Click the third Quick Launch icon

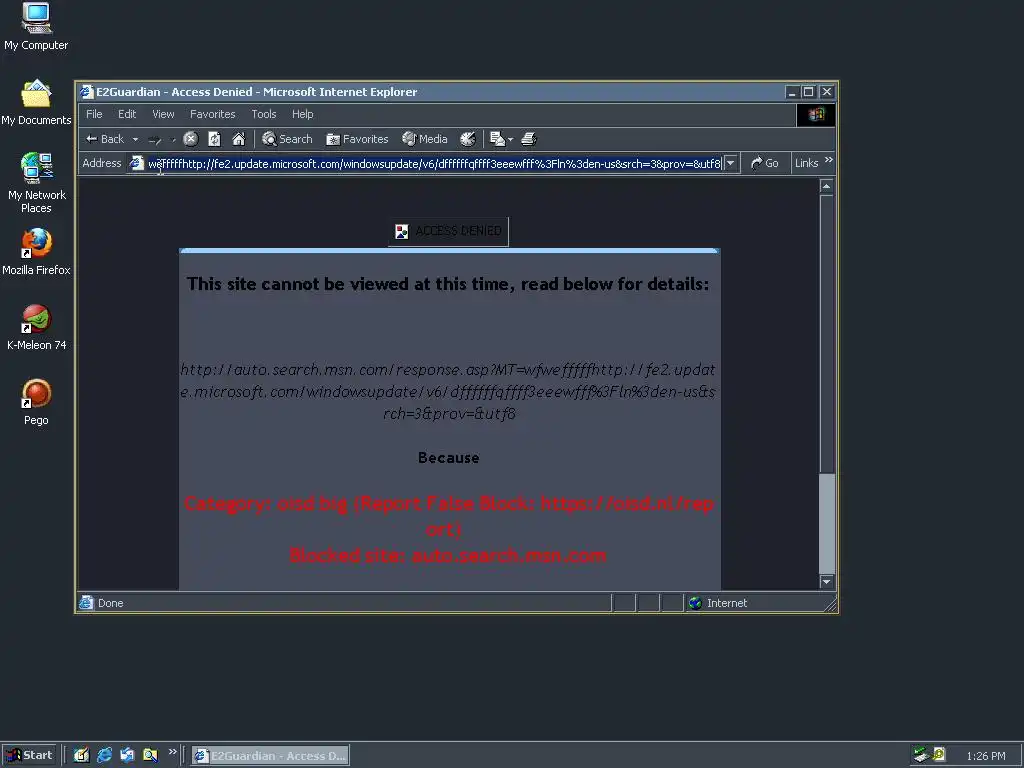(x=127, y=755)
